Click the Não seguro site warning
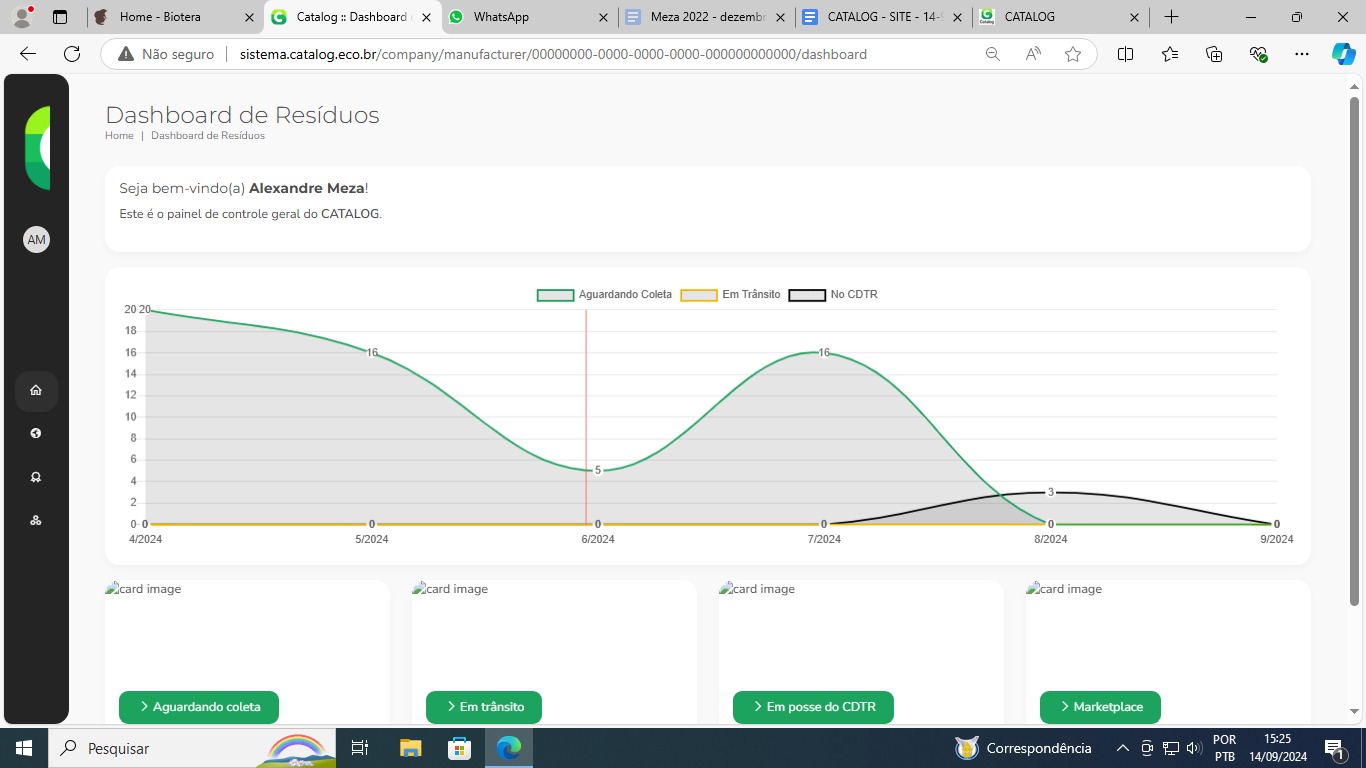The height and width of the screenshot is (768, 1366). (166, 54)
